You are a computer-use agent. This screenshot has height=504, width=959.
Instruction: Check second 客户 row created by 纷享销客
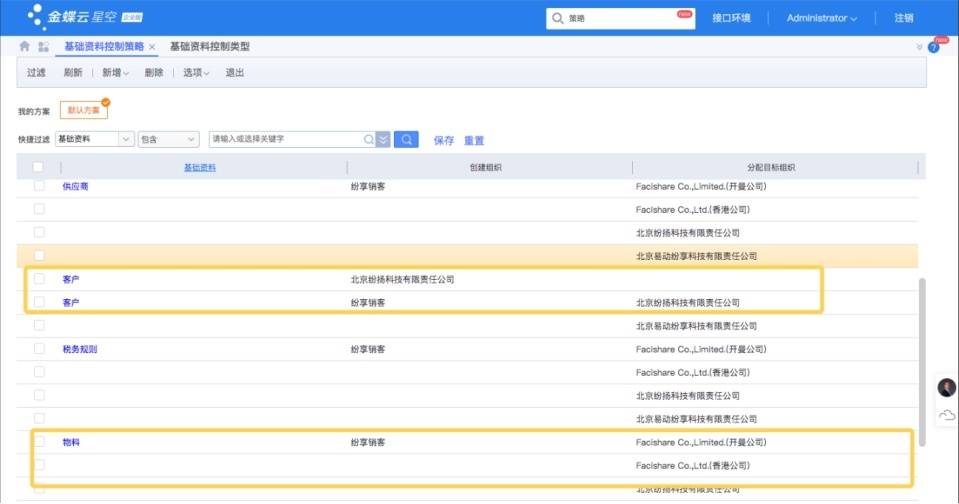point(39,302)
